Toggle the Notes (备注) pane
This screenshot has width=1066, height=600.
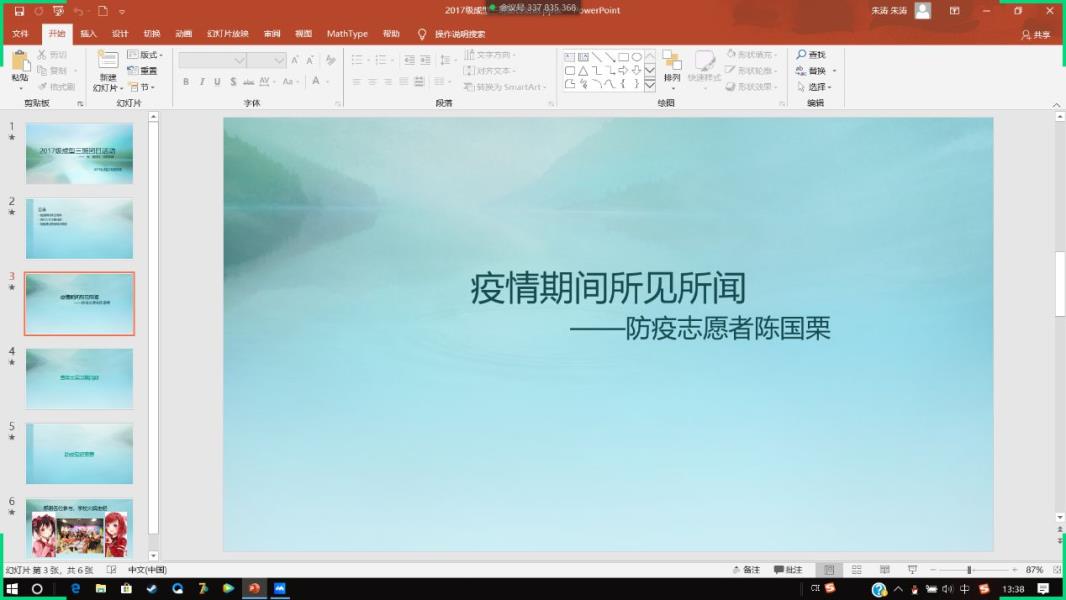(x=746, y=569)
